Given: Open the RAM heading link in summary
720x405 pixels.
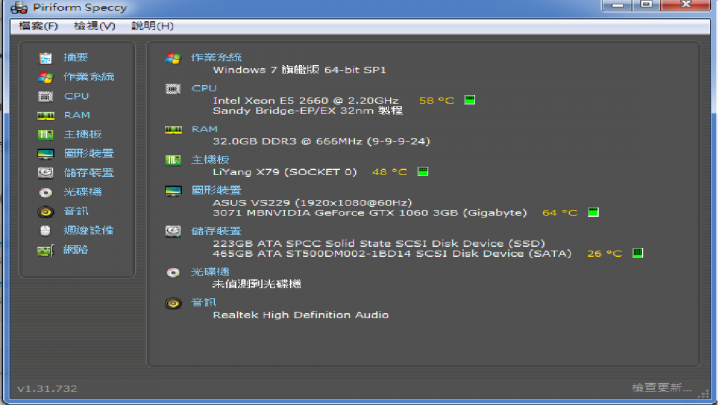Looking at the screenshot, I should click(204, 129).
